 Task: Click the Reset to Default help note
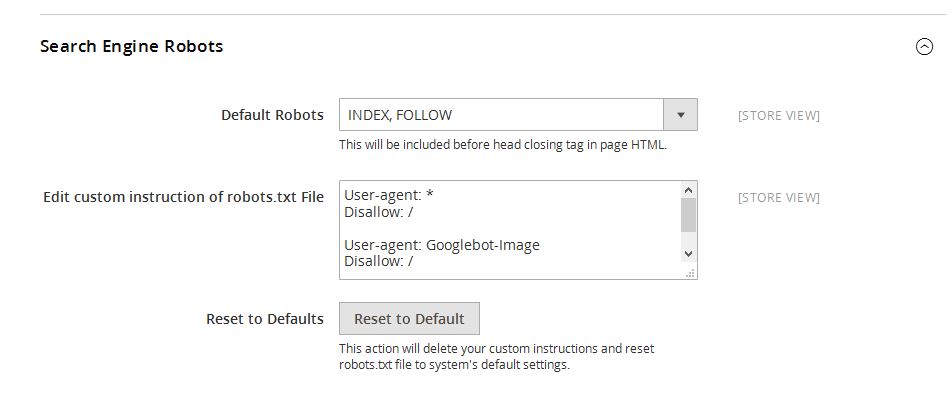point(496,357)
